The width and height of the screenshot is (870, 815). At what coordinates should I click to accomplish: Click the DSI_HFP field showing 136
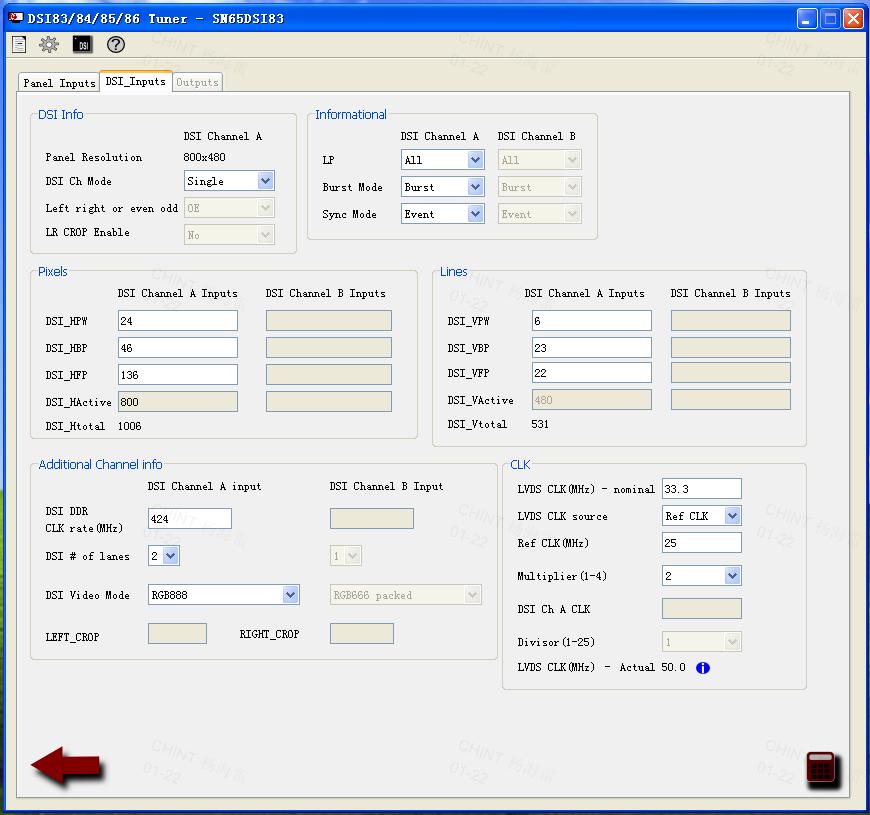178,374
